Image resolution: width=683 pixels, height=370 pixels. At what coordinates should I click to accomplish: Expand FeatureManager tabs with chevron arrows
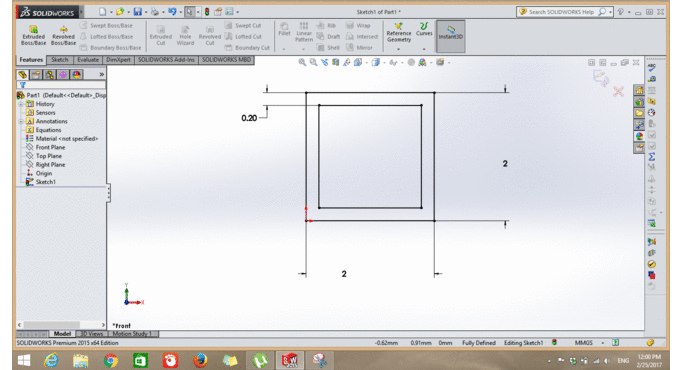101,75
